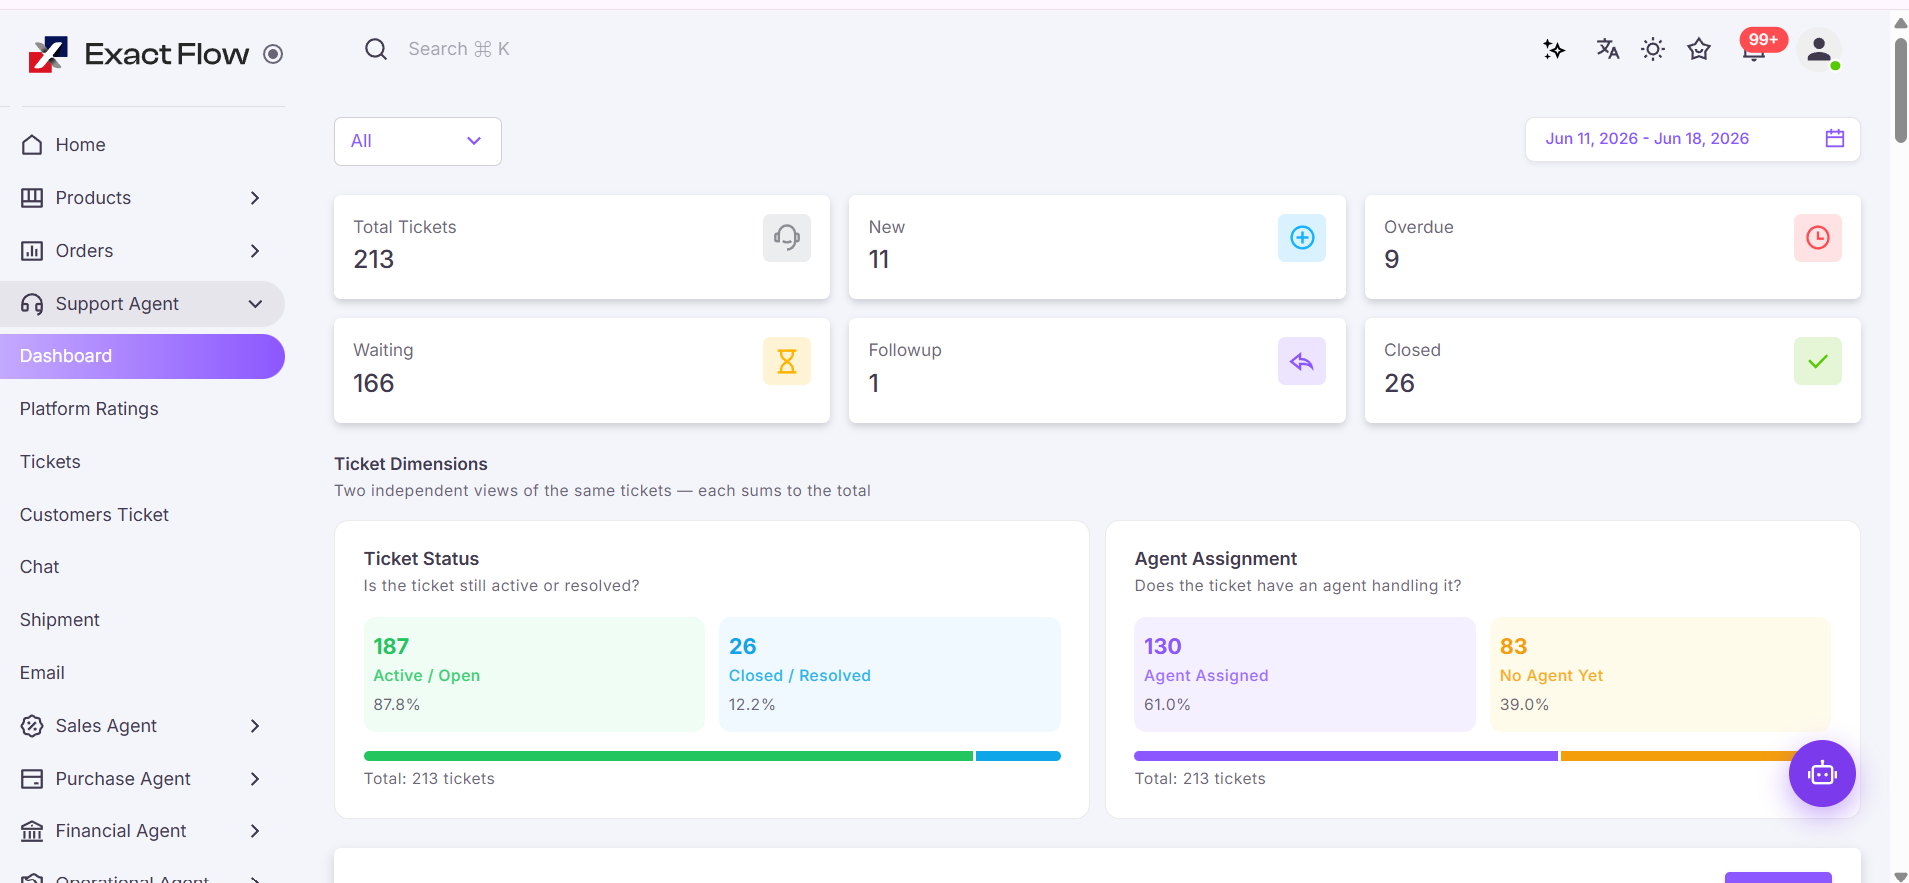This screenshot has width=1909, height=883.
Task: Click the search magnifier icon
Action: (376, 49)
